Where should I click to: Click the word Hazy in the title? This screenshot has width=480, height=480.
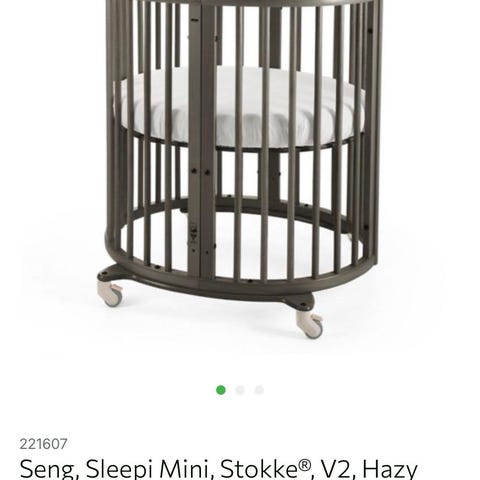tap(390, 469)
